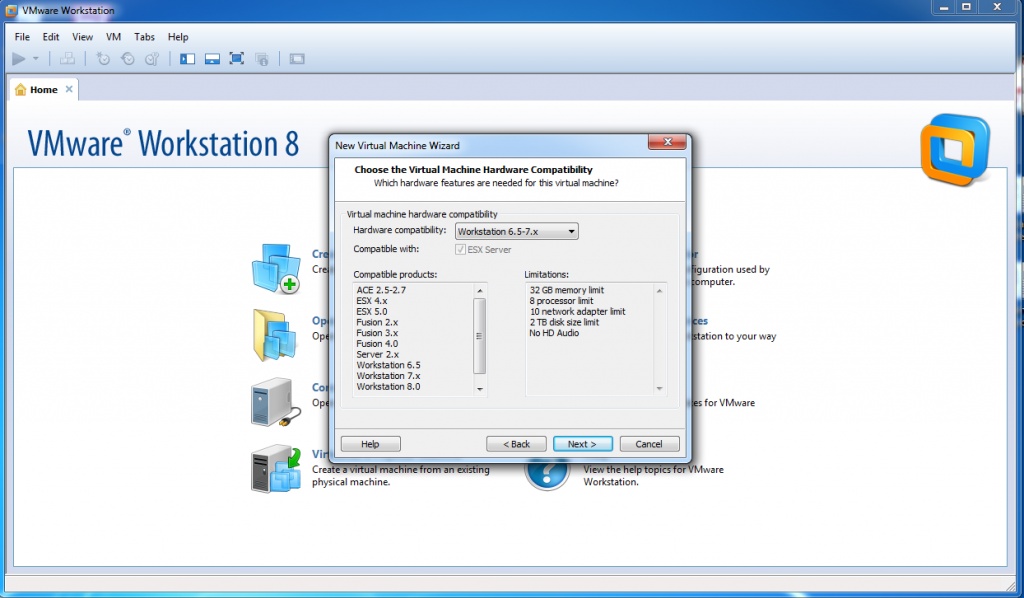Image resolution: width=1024 pixels, height=598 pixels.
Task: Close the New Virtual Machine Wizard dialog
Action: coord(667,142)
